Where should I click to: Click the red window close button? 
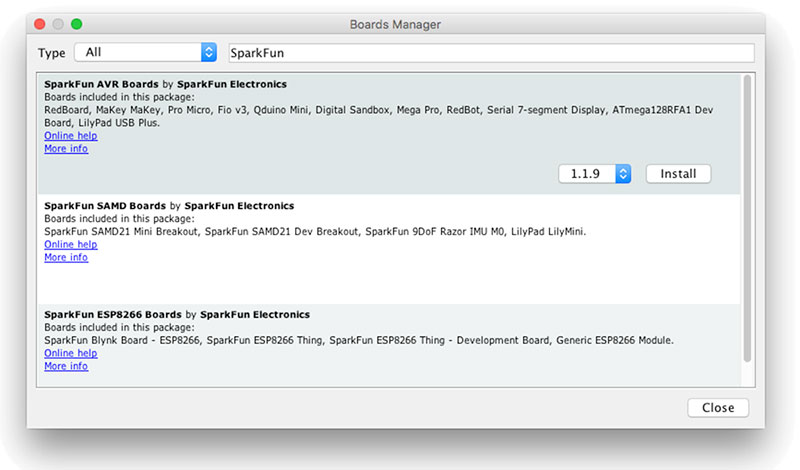coord(40,24)
